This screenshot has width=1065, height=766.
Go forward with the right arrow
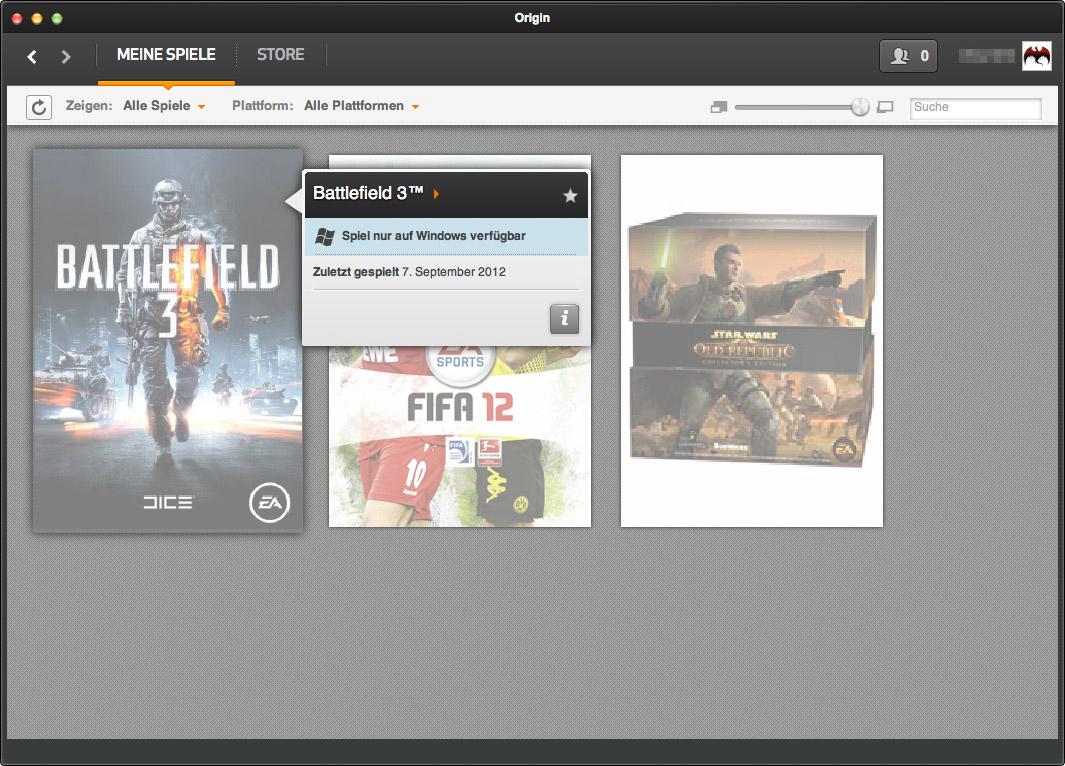coord(65,56)
